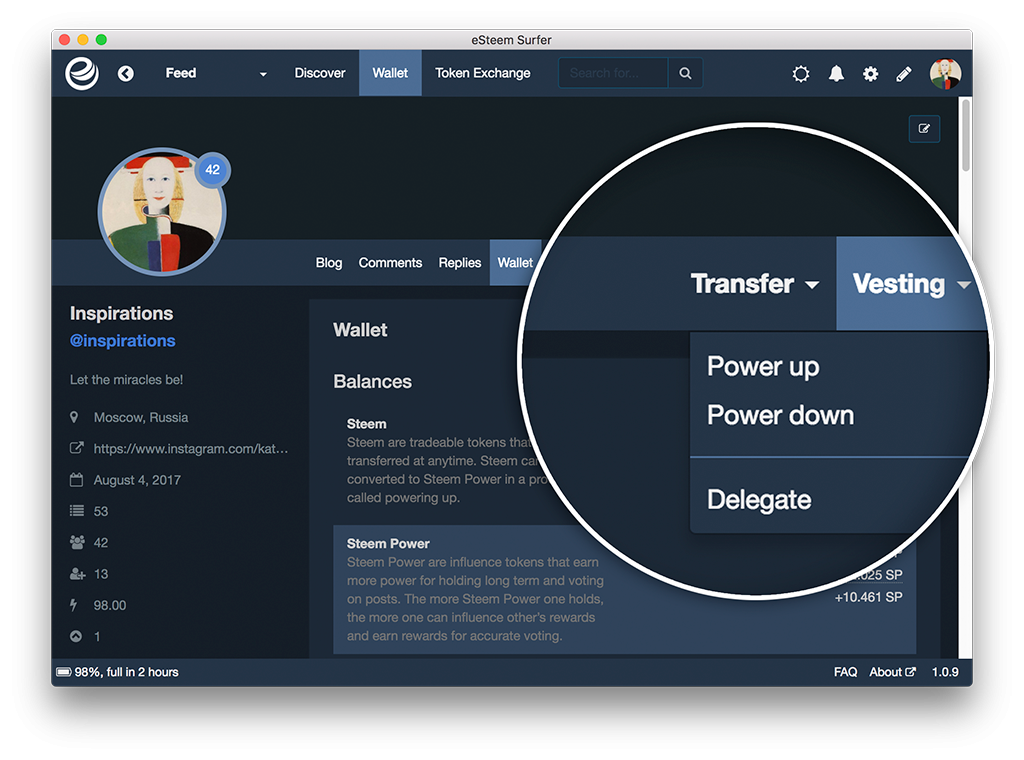Image resolution: width=1024 pixels, height=760 pixels.
Task: Click the voting power bolt icon
Action: coord(74,605)
